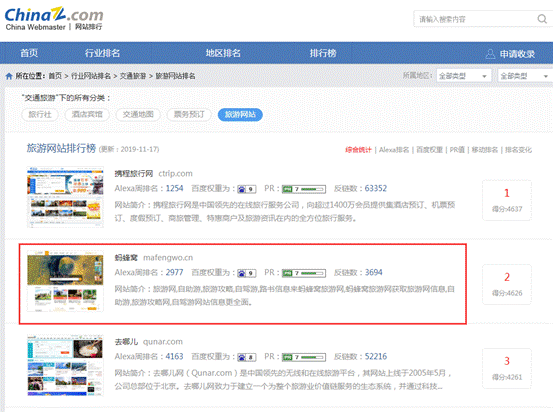Click backlink count 52216

pos(376,357)
